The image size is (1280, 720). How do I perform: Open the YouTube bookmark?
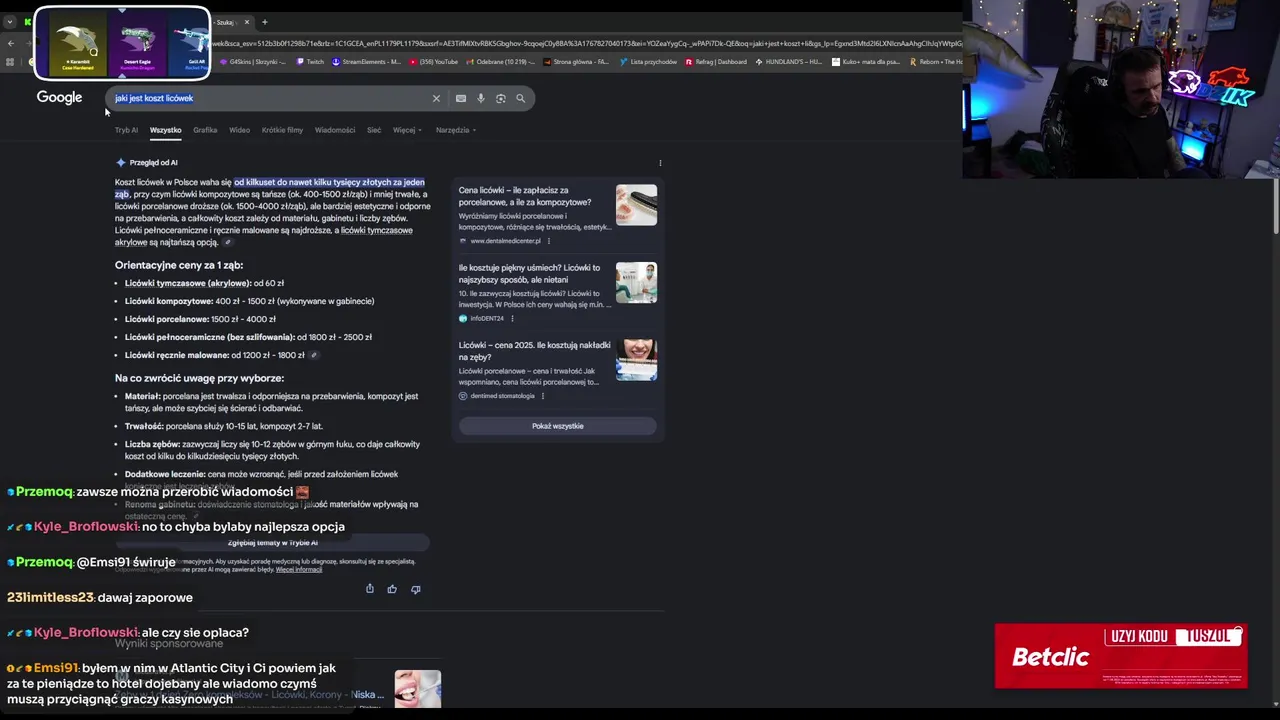point(433,62)
